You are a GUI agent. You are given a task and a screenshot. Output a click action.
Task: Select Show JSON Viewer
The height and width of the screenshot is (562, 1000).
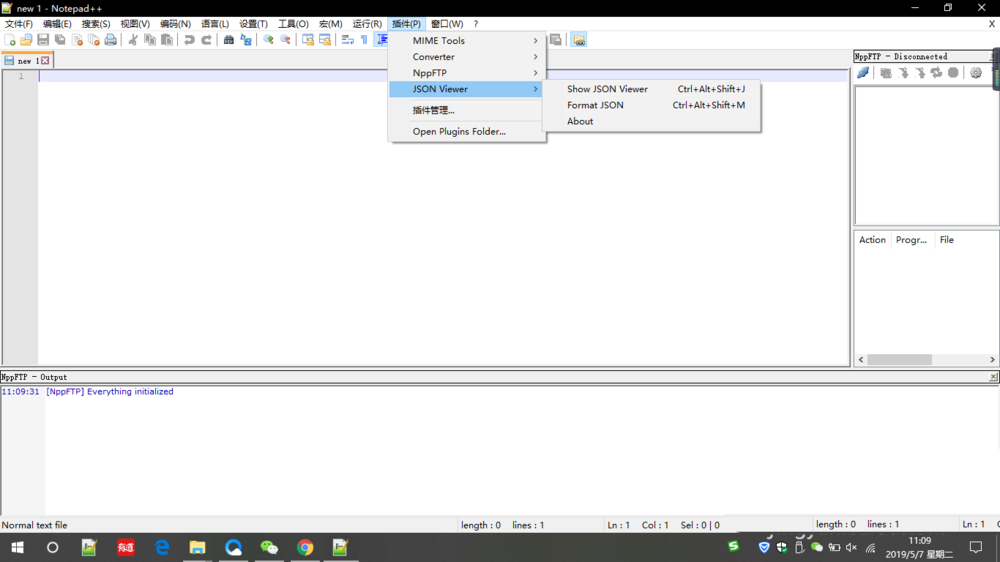pyautogui.click(x=652, y=89)
